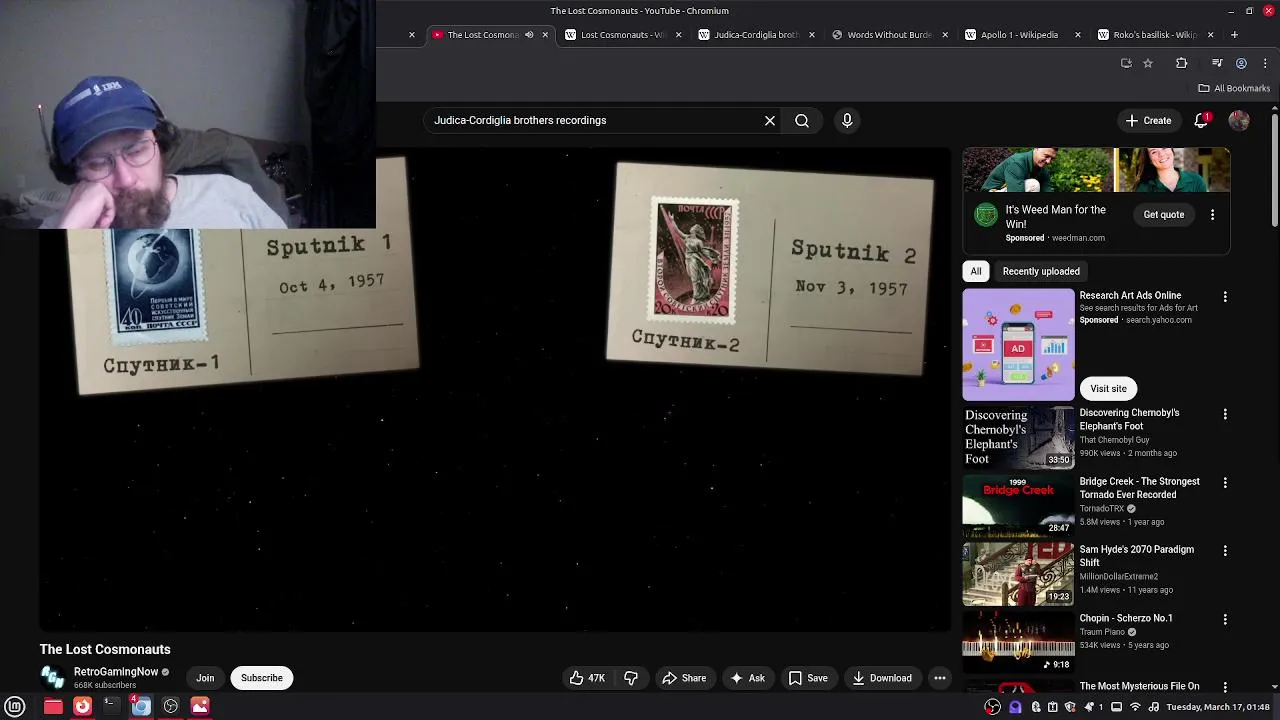
Task: Open Chromium three-dot menu
Action: (x=1263, y=63)
